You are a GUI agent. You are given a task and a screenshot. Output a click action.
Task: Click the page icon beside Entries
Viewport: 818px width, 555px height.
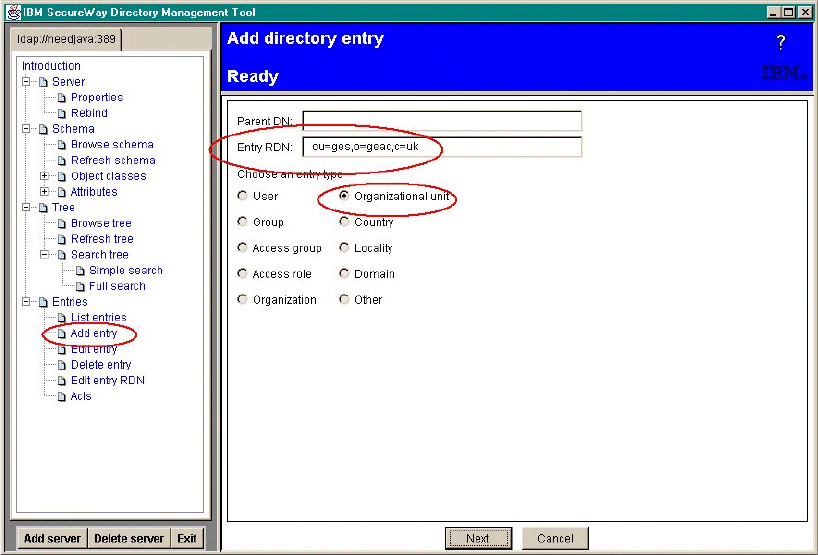[x=43, y=302]
